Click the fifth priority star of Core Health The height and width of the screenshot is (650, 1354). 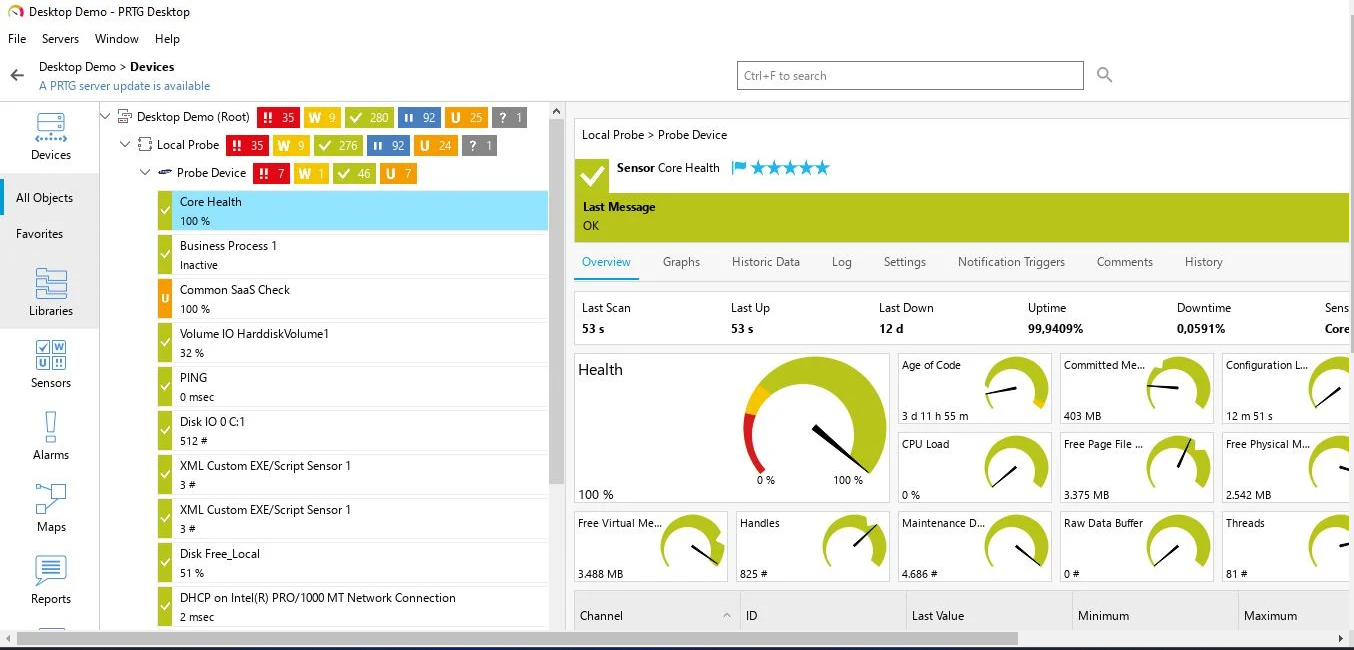822,168
